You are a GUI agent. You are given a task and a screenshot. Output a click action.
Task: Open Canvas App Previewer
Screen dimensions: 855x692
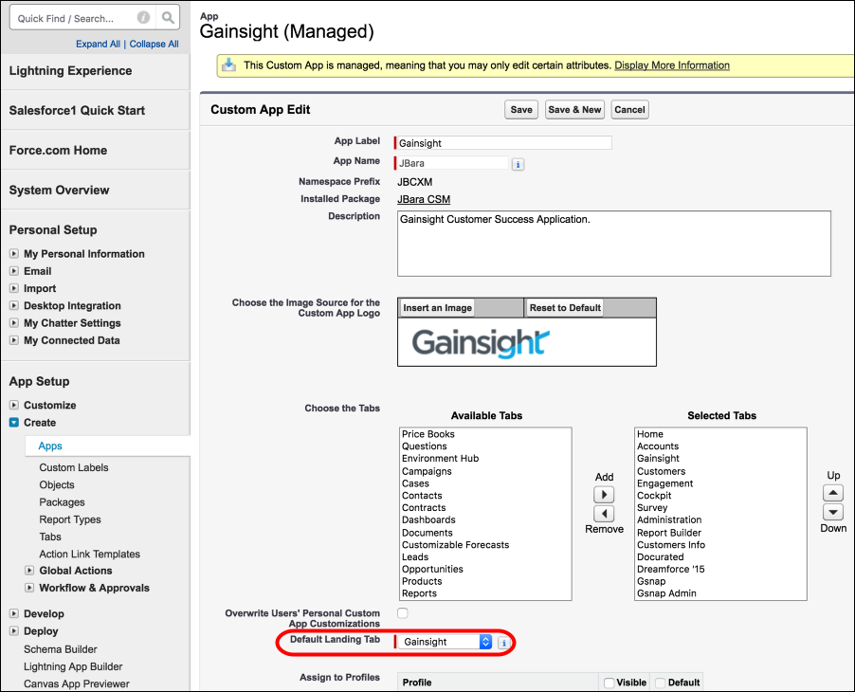76,684
